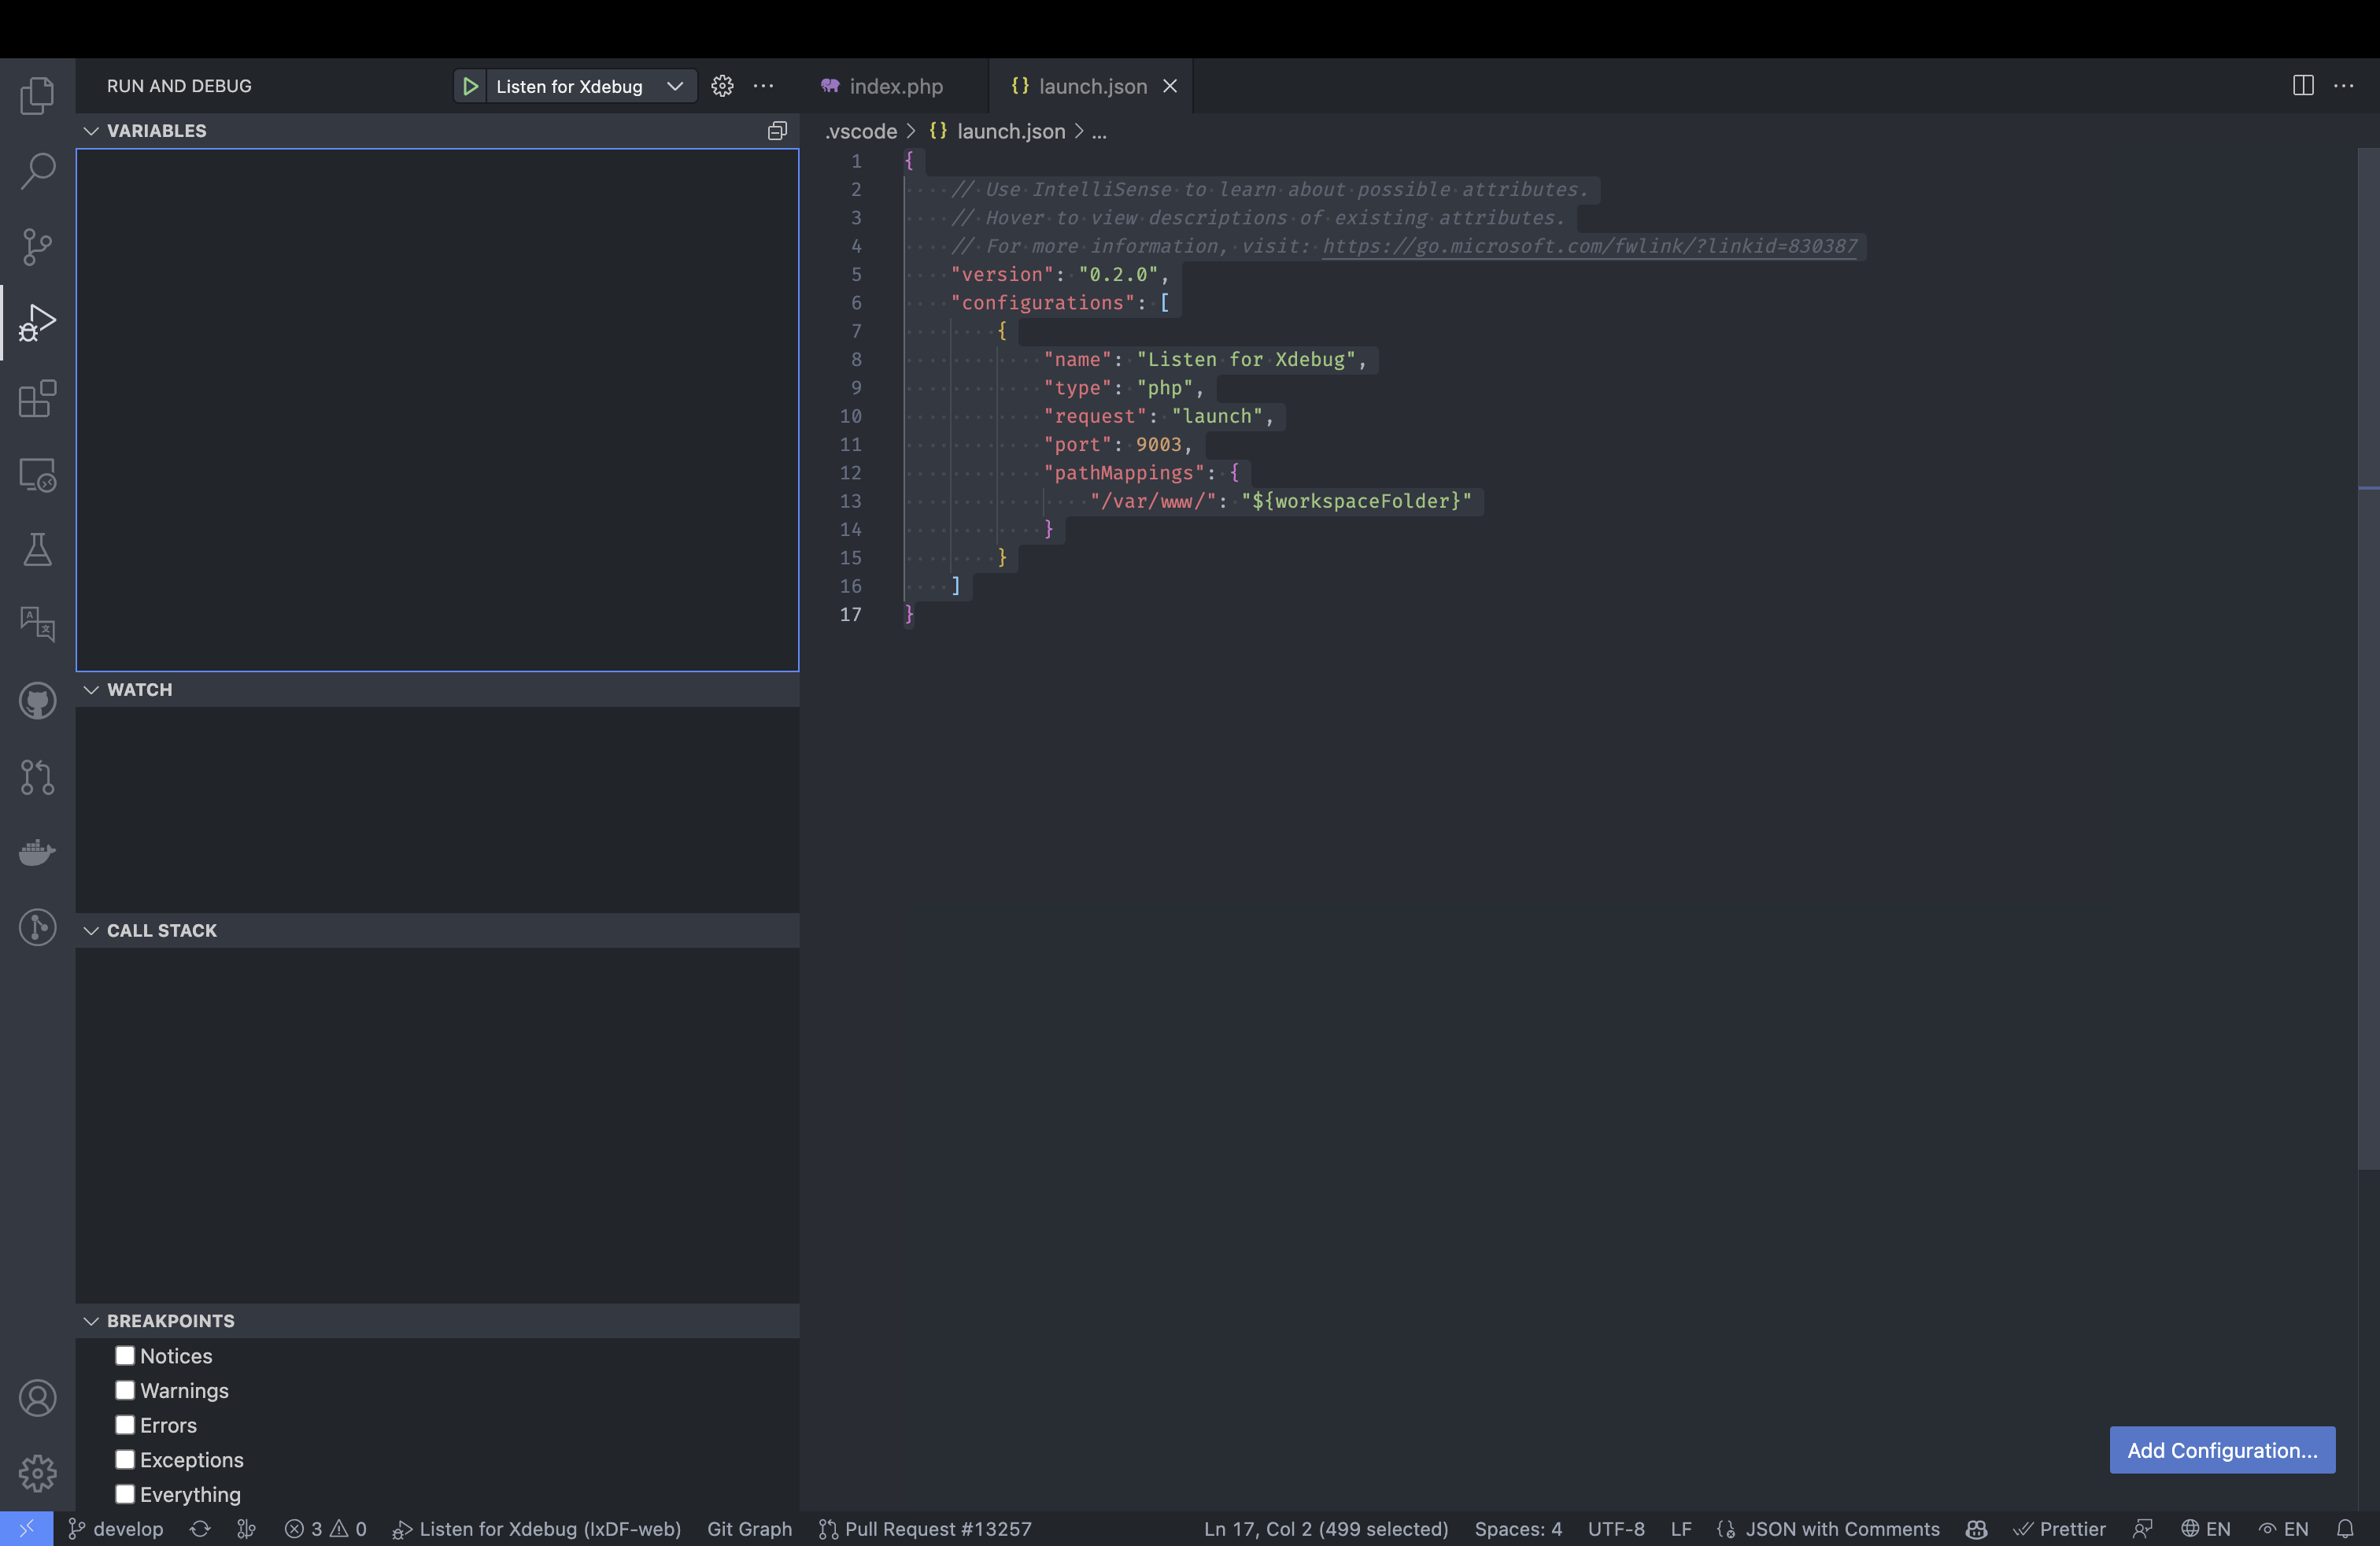Click the .vscode breadcrumb item

[x=862, y=131]
